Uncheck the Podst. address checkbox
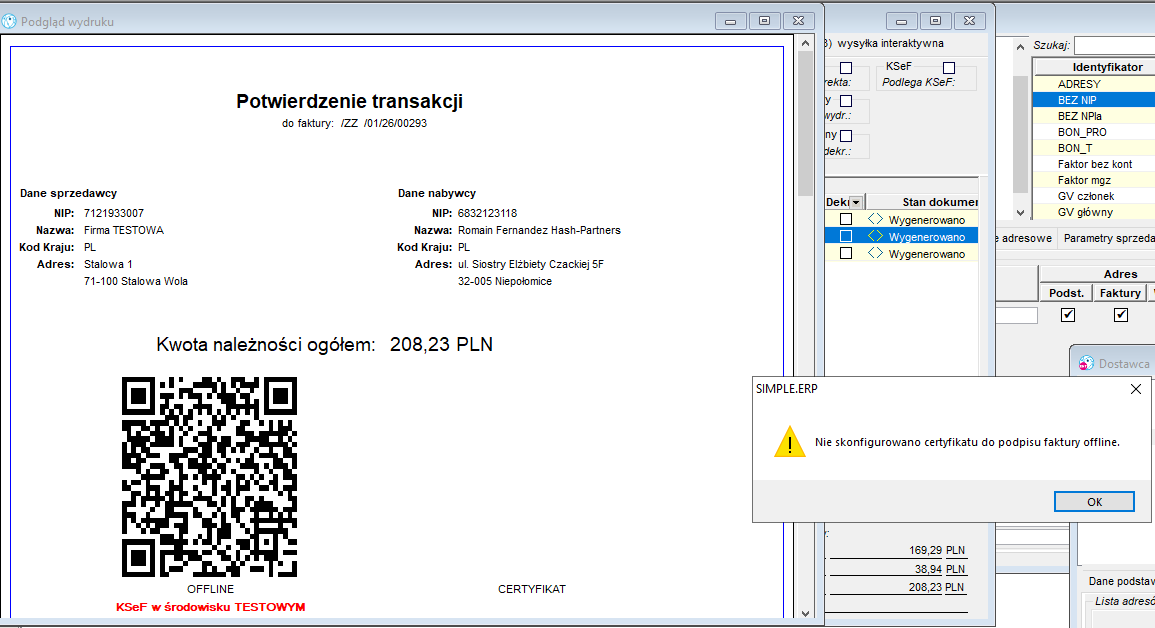1155x628 pixels. (x=1067, y=315)
